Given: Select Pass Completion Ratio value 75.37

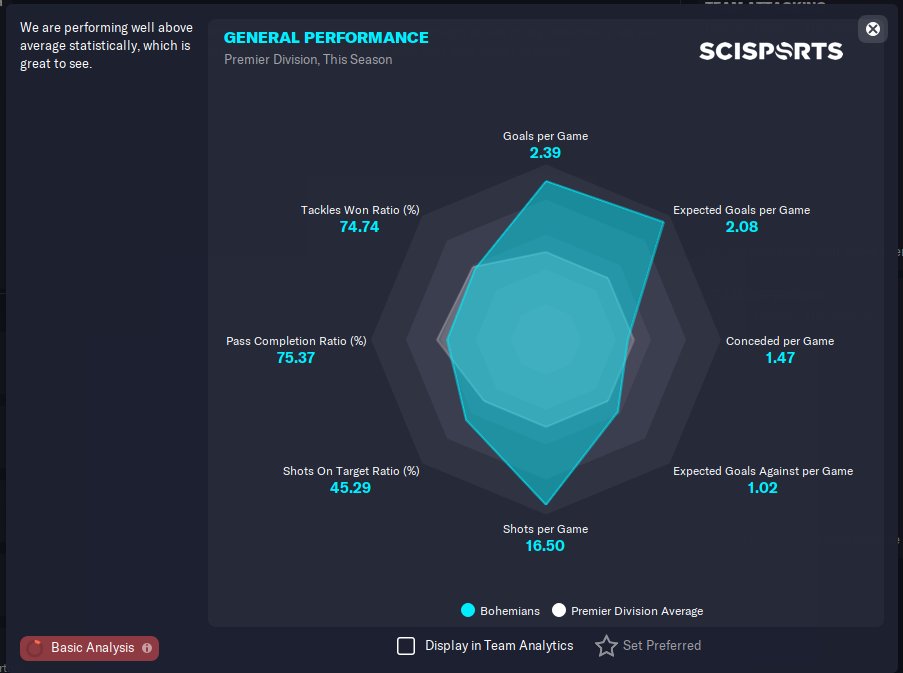Looking at the screenshot, I should tap(295, 358).
